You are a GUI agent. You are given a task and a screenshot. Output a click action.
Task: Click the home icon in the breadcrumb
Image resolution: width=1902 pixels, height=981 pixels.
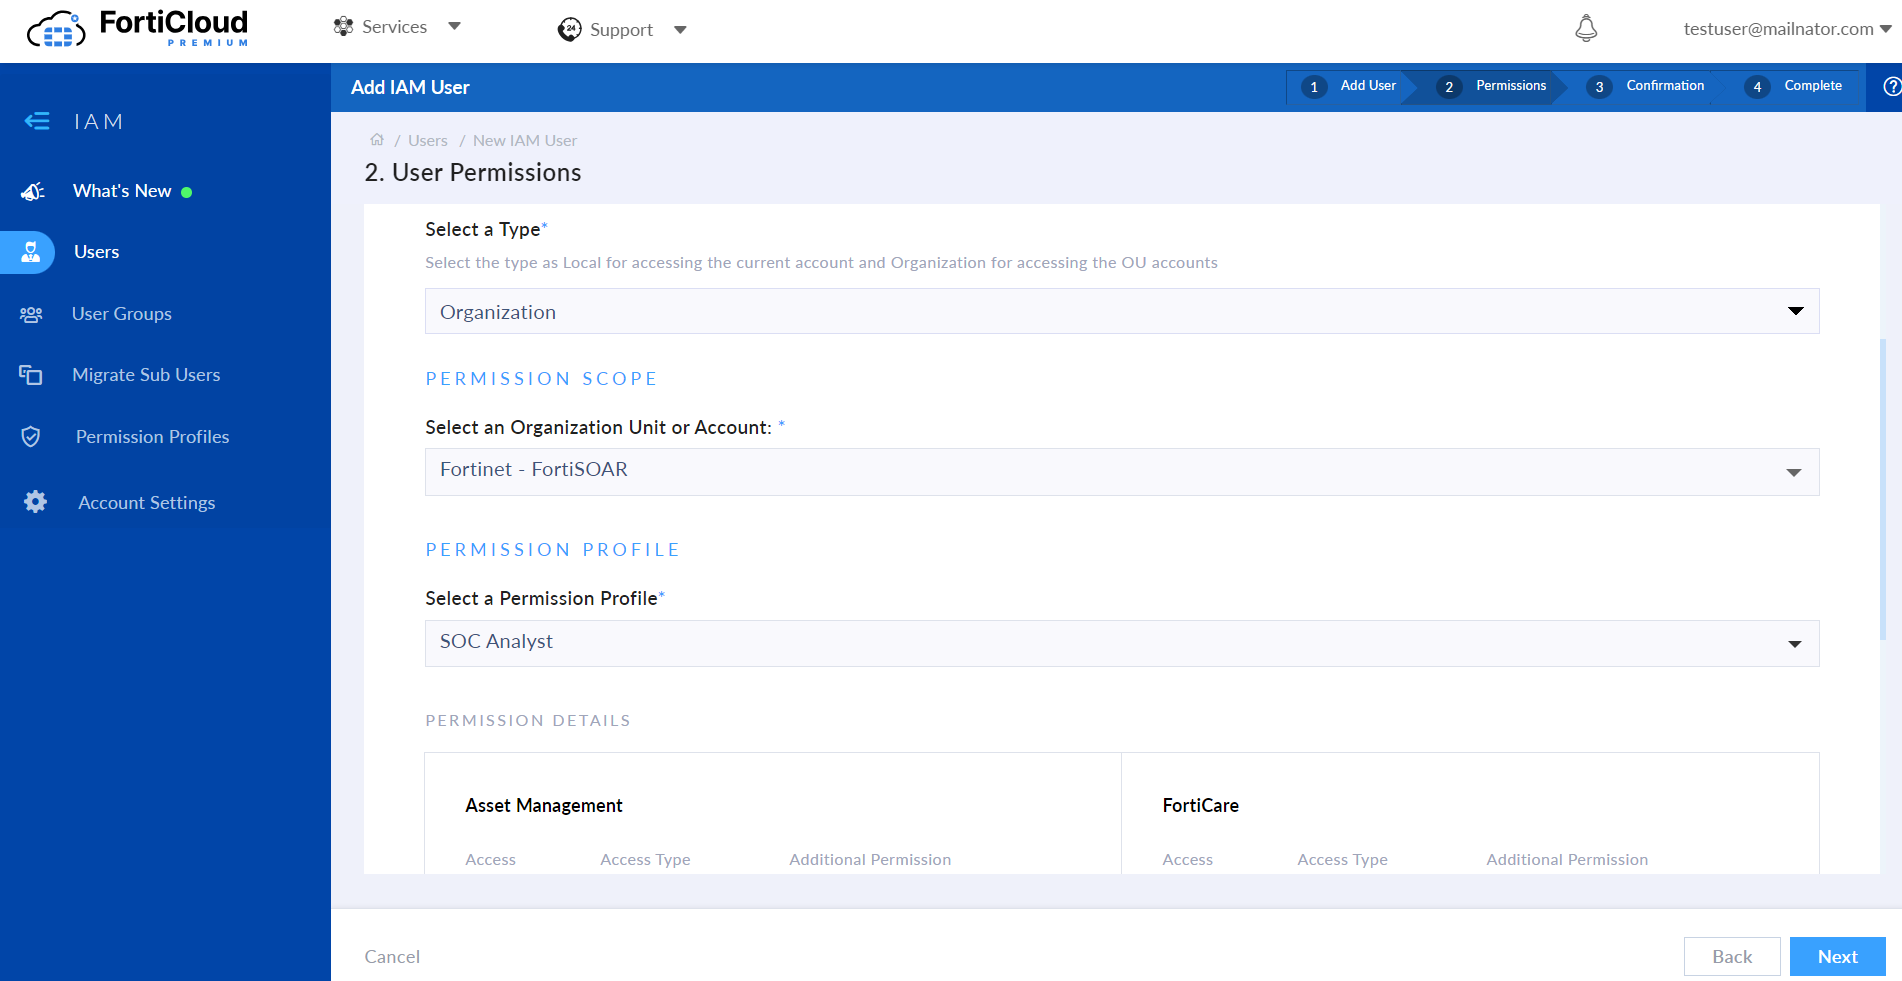(377, 140)
